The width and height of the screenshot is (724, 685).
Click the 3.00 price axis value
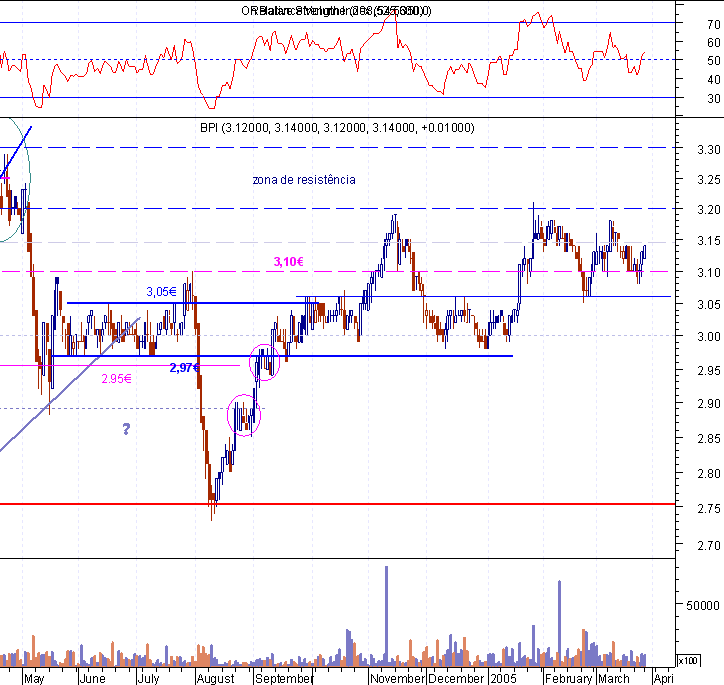(709, 336)
